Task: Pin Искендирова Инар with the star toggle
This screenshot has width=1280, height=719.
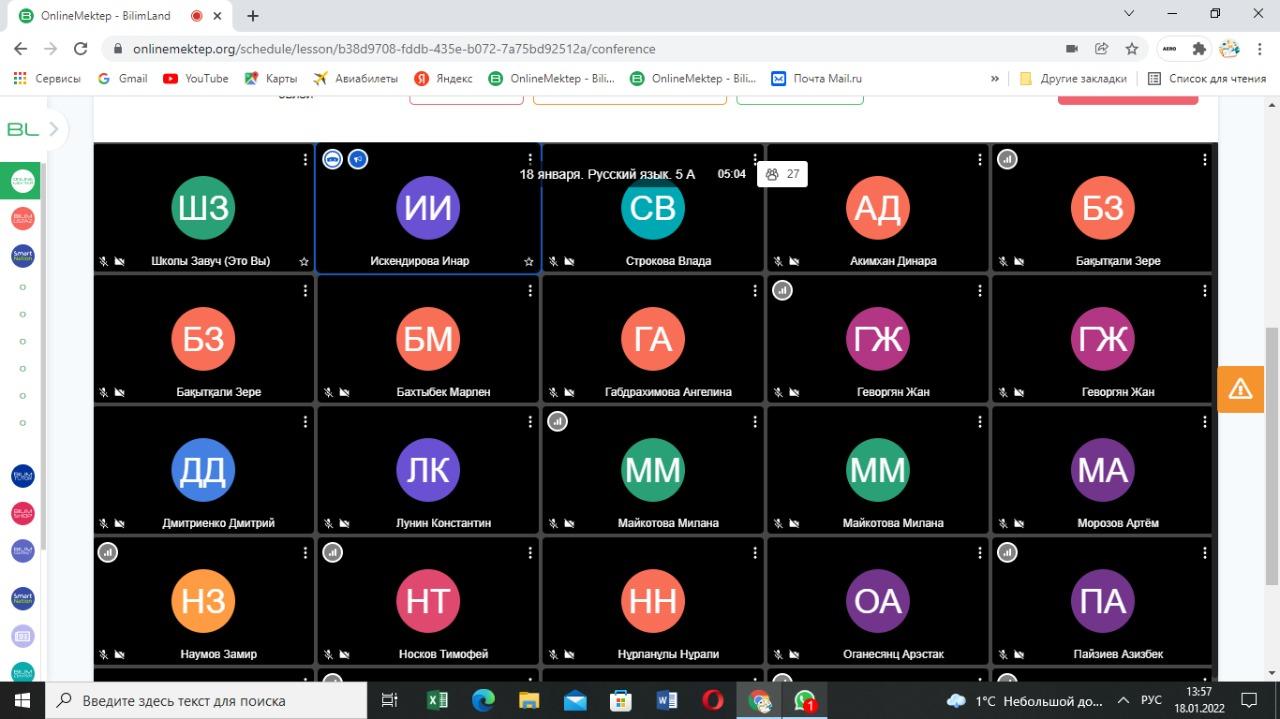Action: click(529, 262)
